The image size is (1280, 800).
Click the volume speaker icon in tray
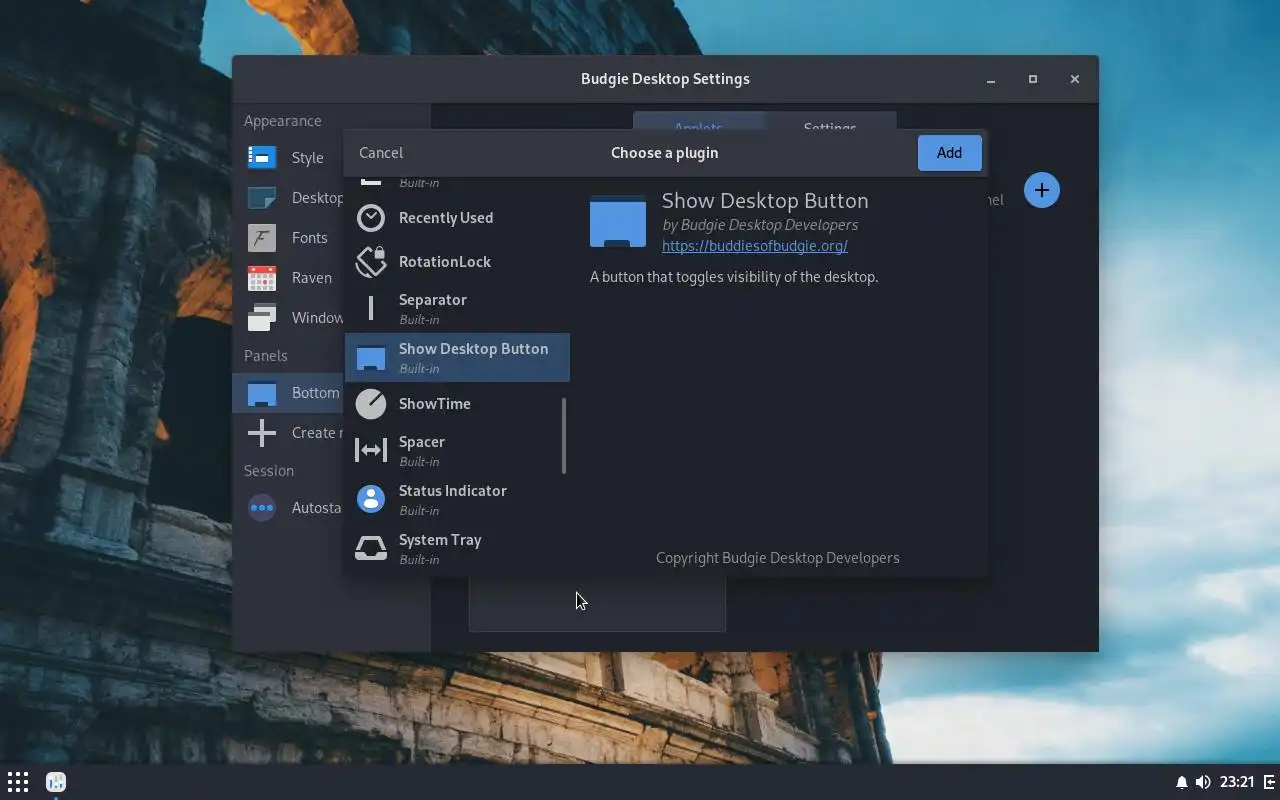point(1203,782)
